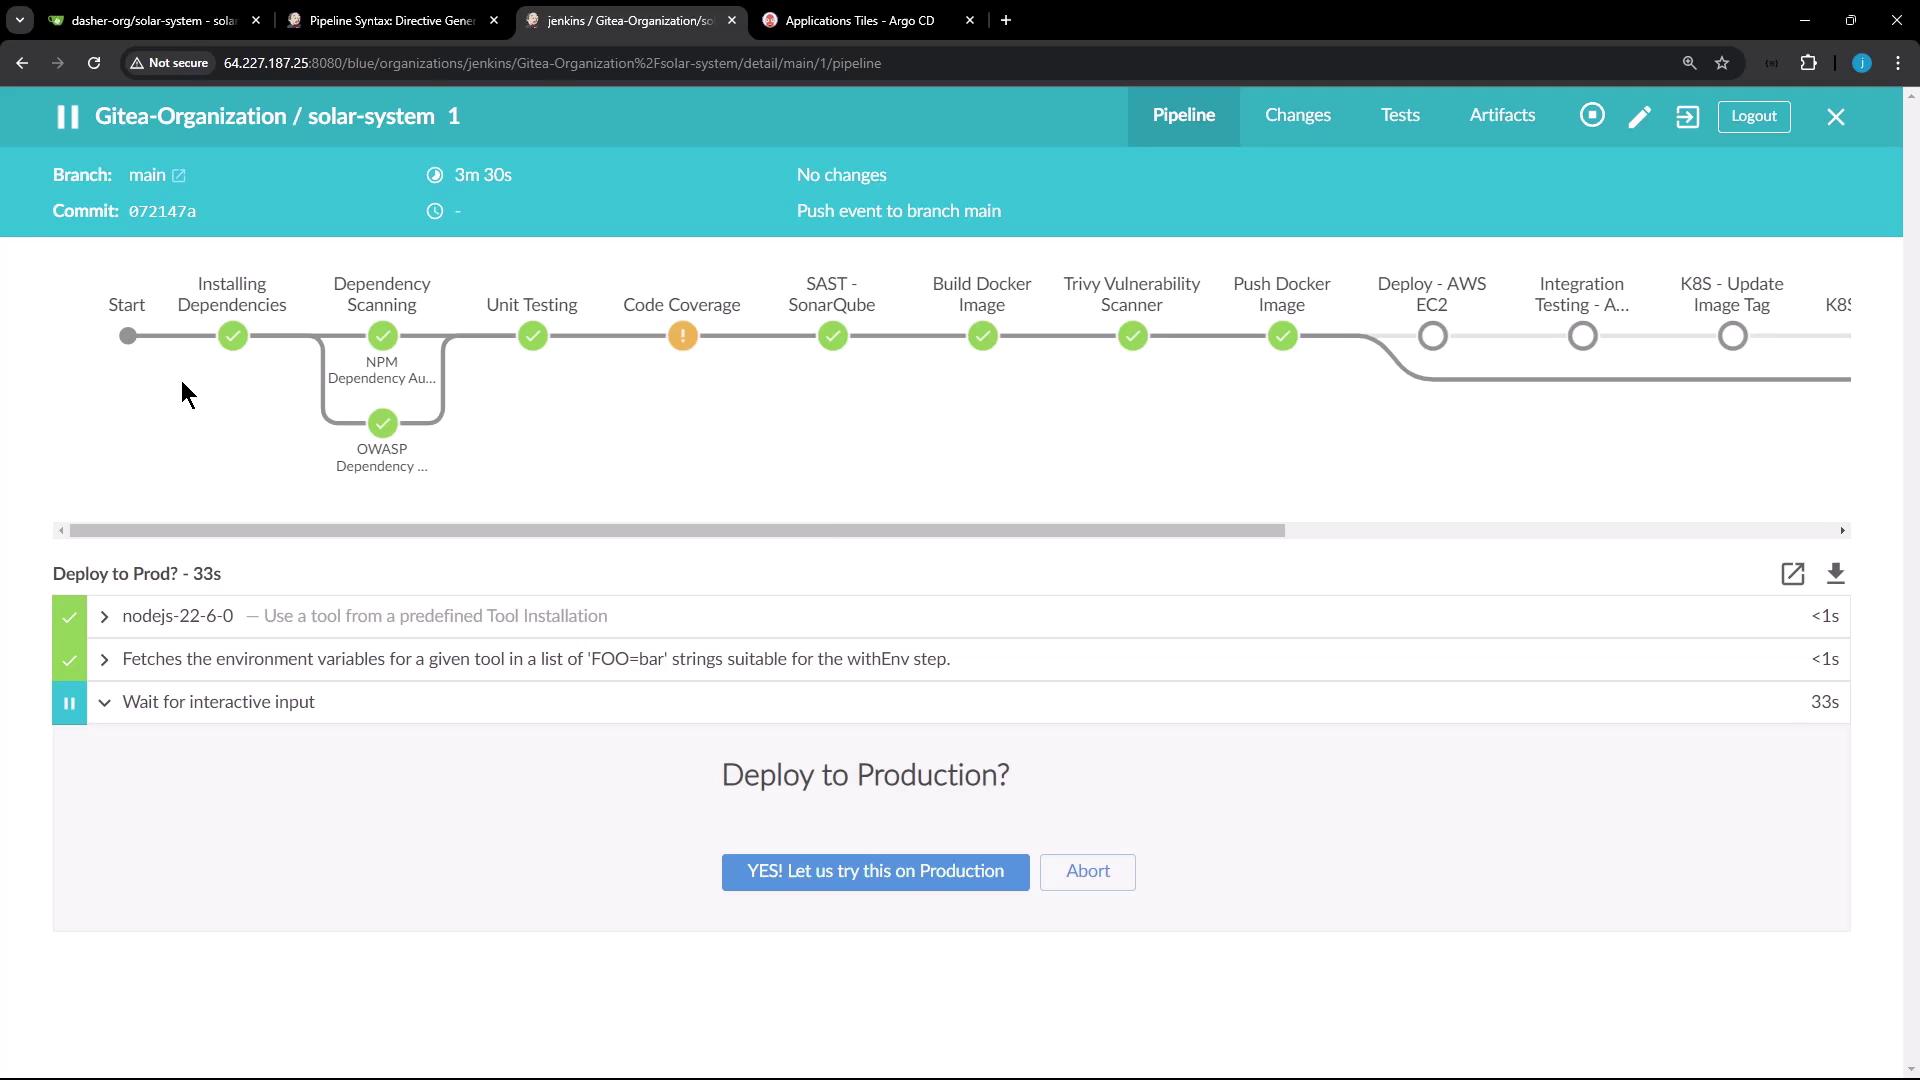Open log in new window icon

pyautogui.click(x=1792, y=574)
